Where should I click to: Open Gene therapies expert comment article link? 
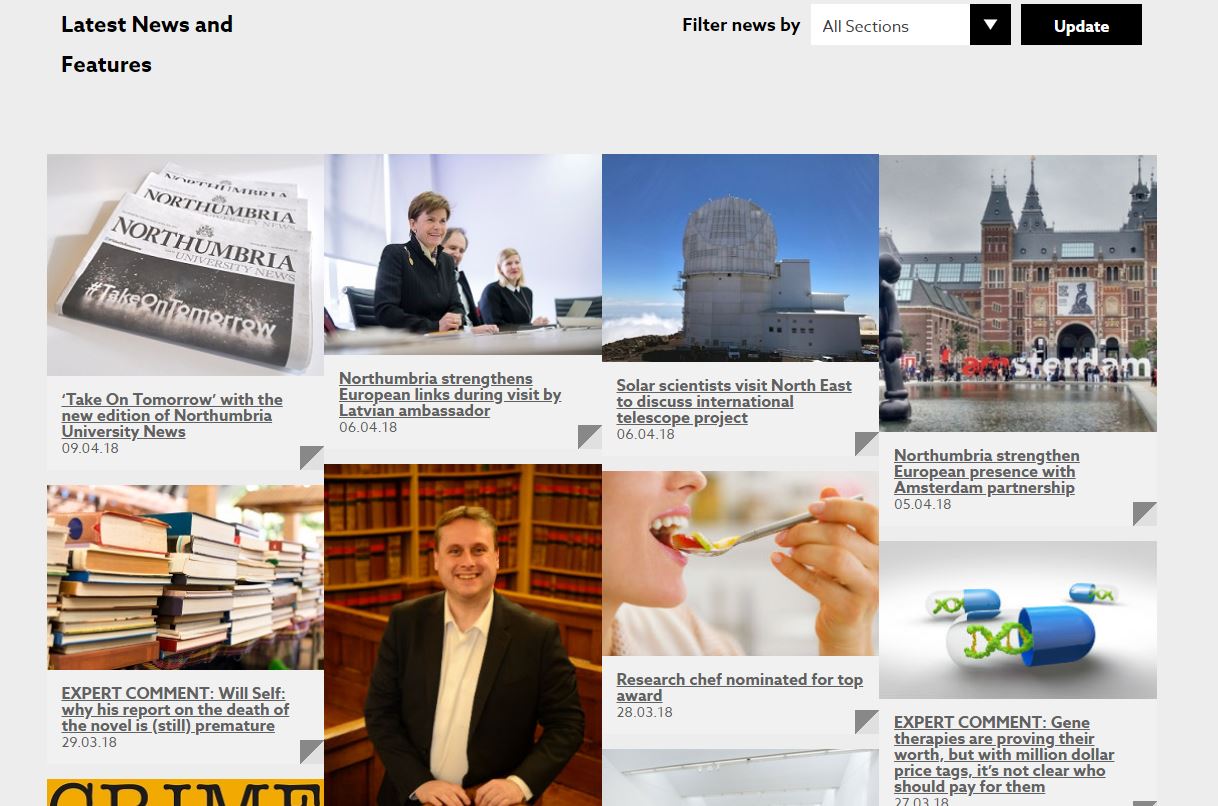click(x=1004, y=754)
